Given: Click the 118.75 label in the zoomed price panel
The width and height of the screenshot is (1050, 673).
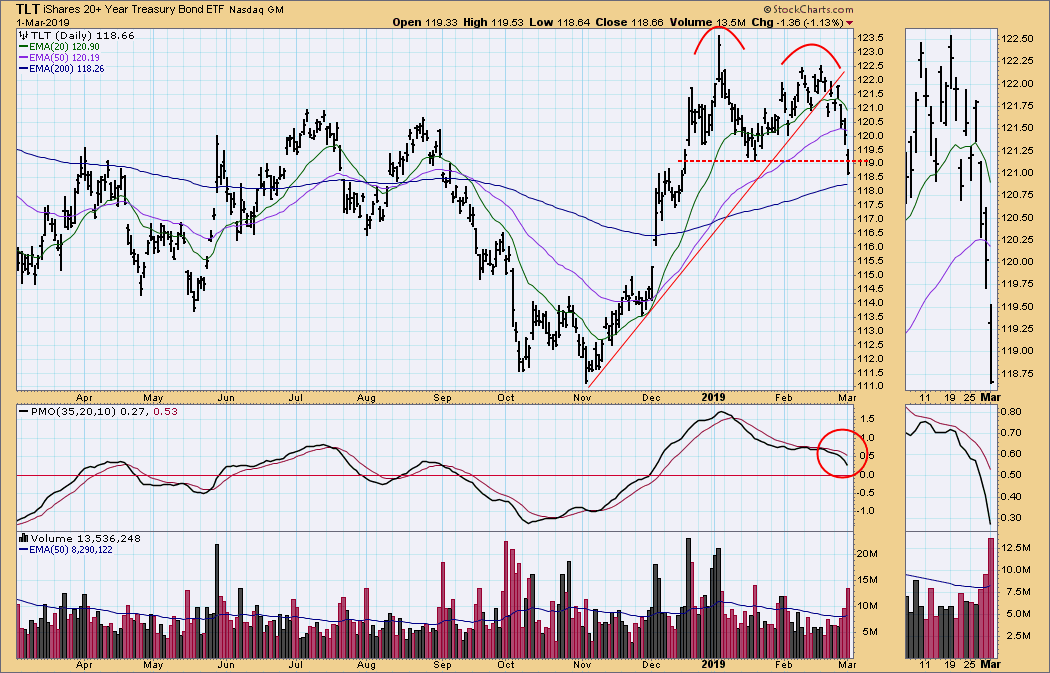Looking at the screenshot, I should 1018,373.
